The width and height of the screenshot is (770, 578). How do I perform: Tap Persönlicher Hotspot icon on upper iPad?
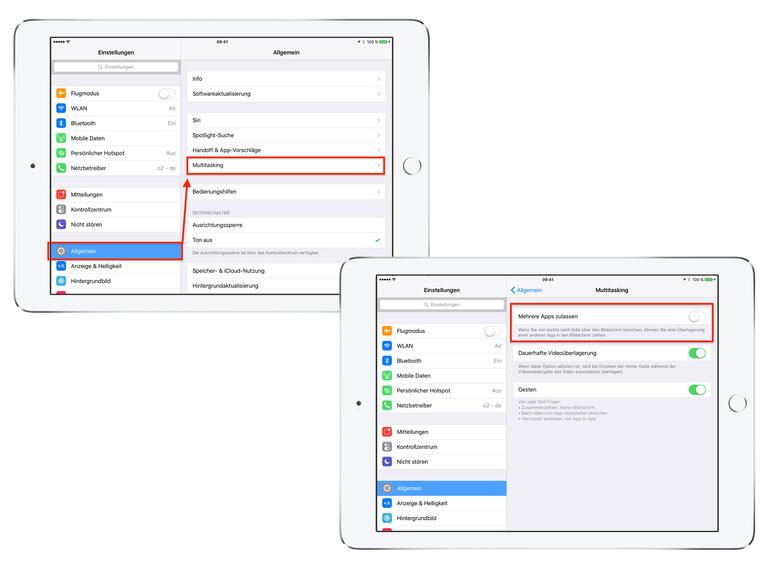[x=61, y=153]
